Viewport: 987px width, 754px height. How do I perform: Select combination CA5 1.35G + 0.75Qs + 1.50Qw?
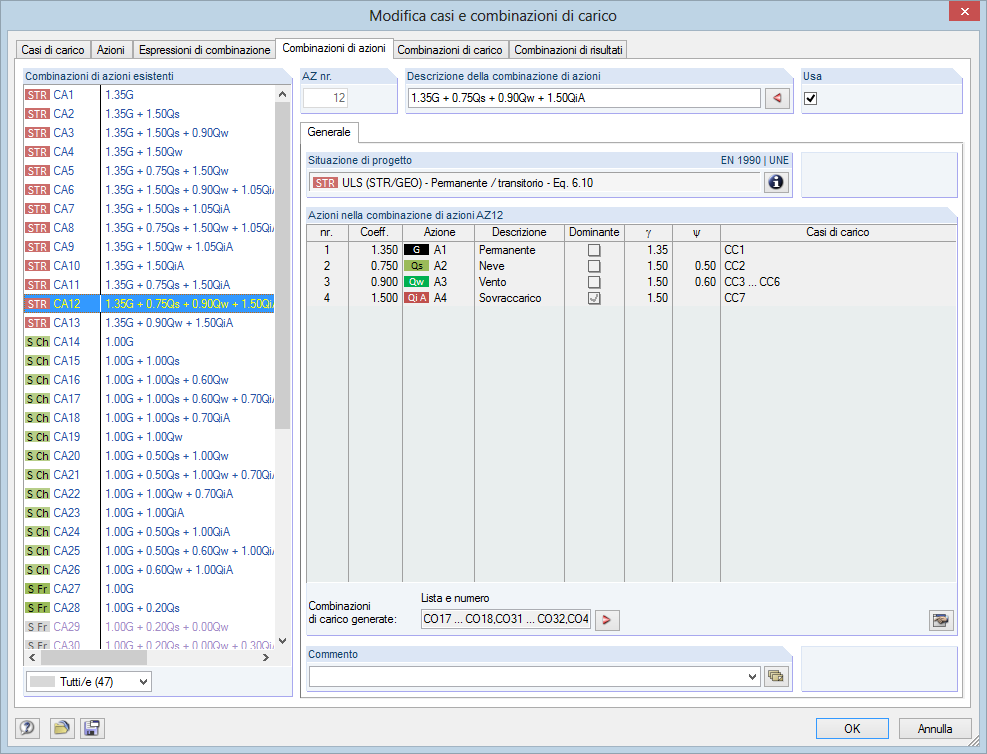(x=149, y=171)
